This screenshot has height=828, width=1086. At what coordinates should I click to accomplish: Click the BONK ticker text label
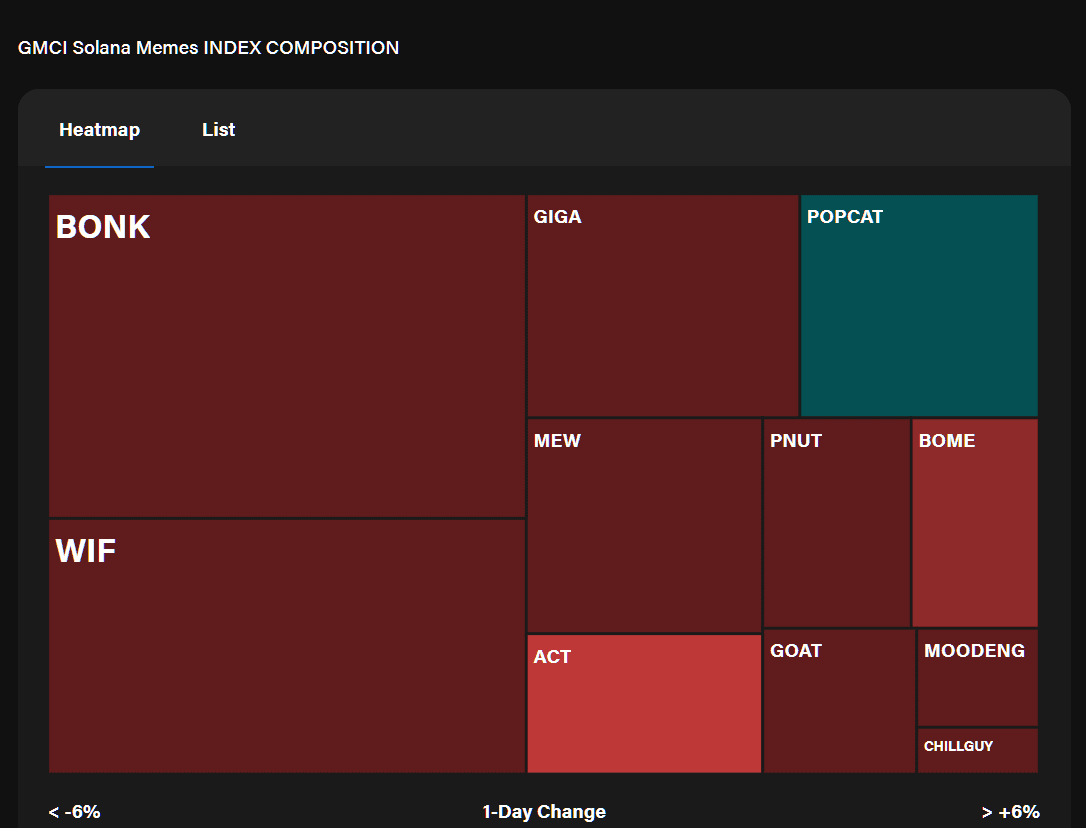coord(103,227)
